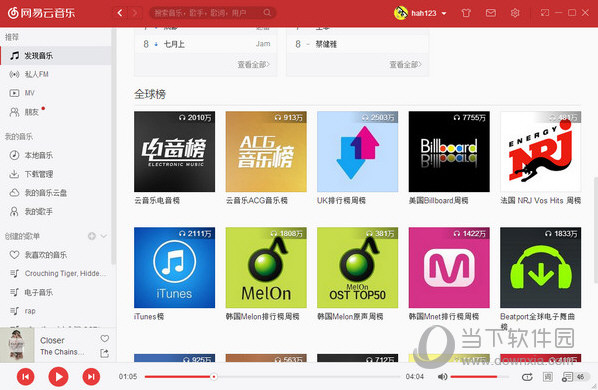Click the magnifier search icon
This screenshot has width=598, height=390.
[x=267, y=13]
